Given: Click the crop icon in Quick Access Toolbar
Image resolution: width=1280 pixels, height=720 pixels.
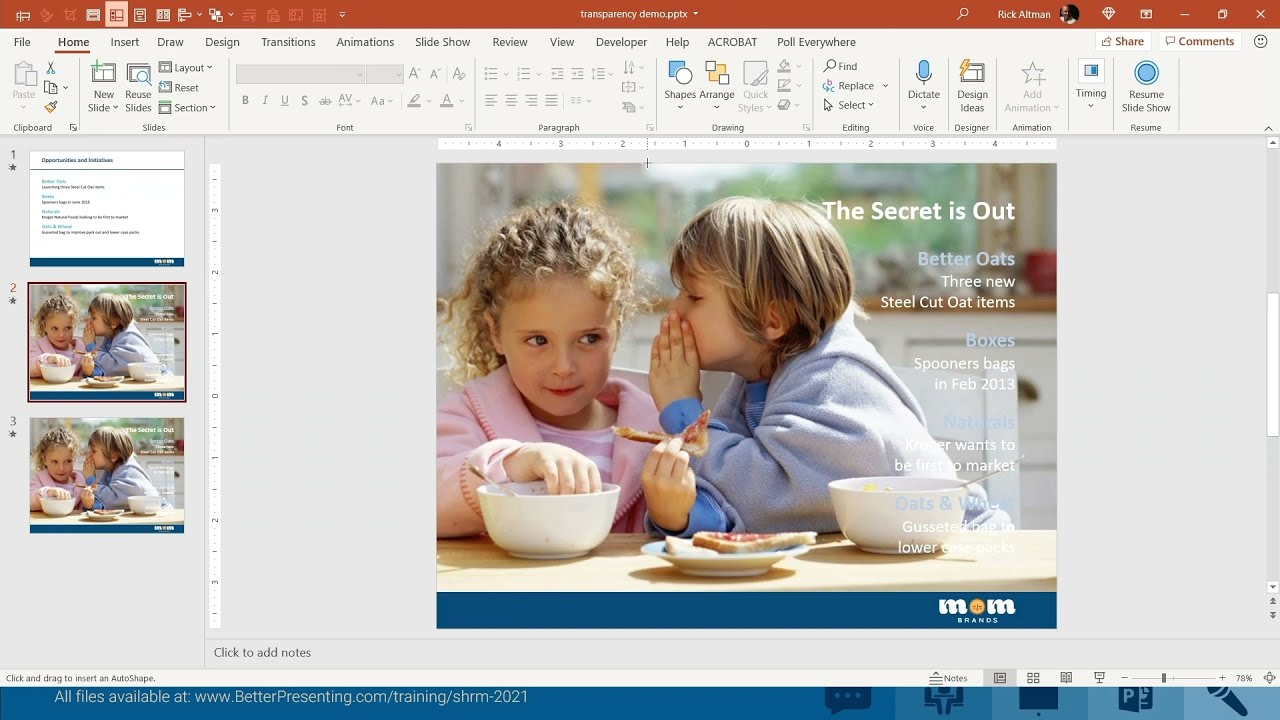Looking at the screenshot, I should (x=70, y=15).
